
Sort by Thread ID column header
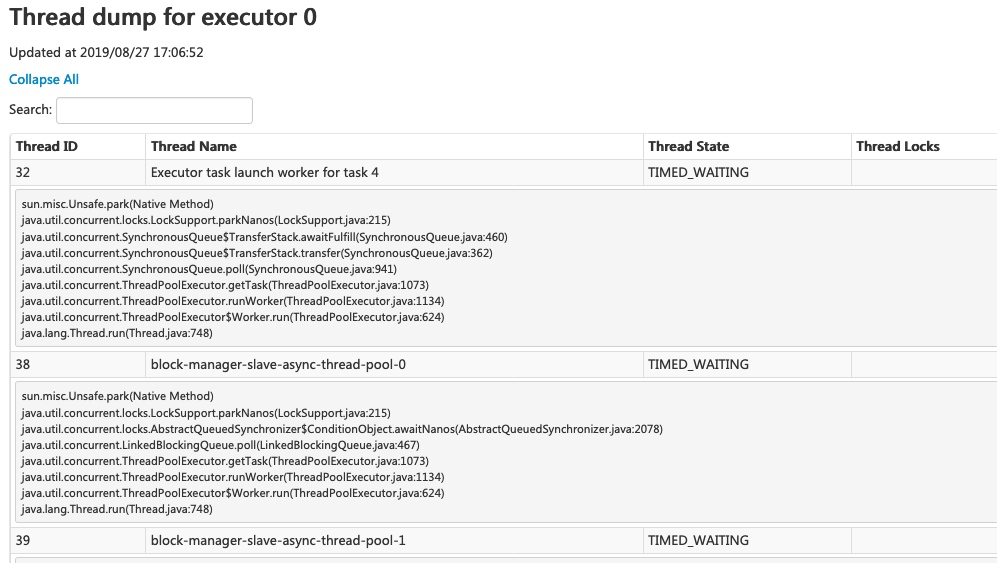(x=46, y=146)
